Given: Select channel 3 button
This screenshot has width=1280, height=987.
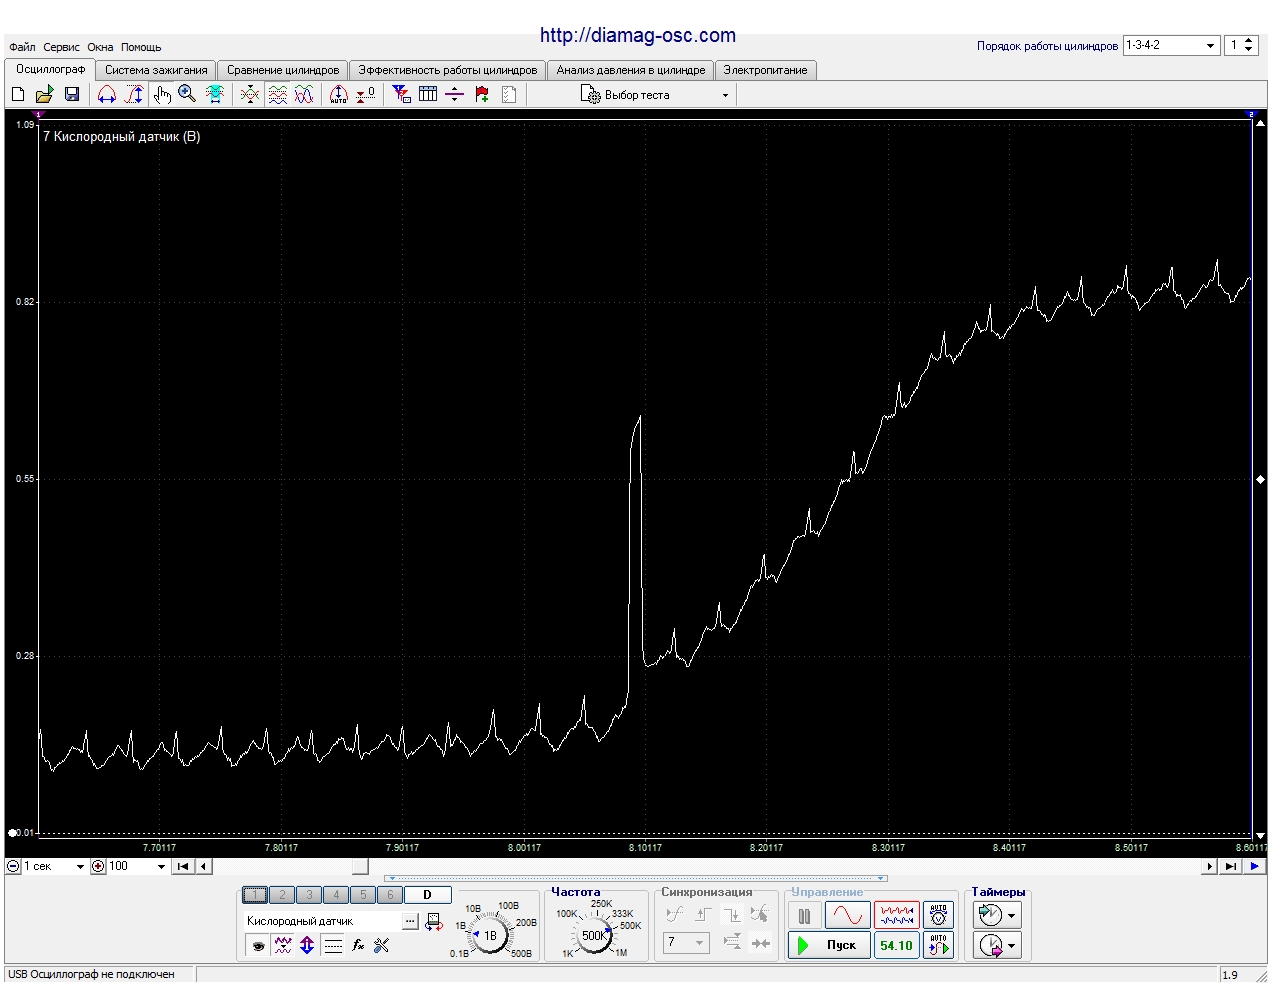Looking at the screenshot, I should pyautogui.click(x=309, y=895).
